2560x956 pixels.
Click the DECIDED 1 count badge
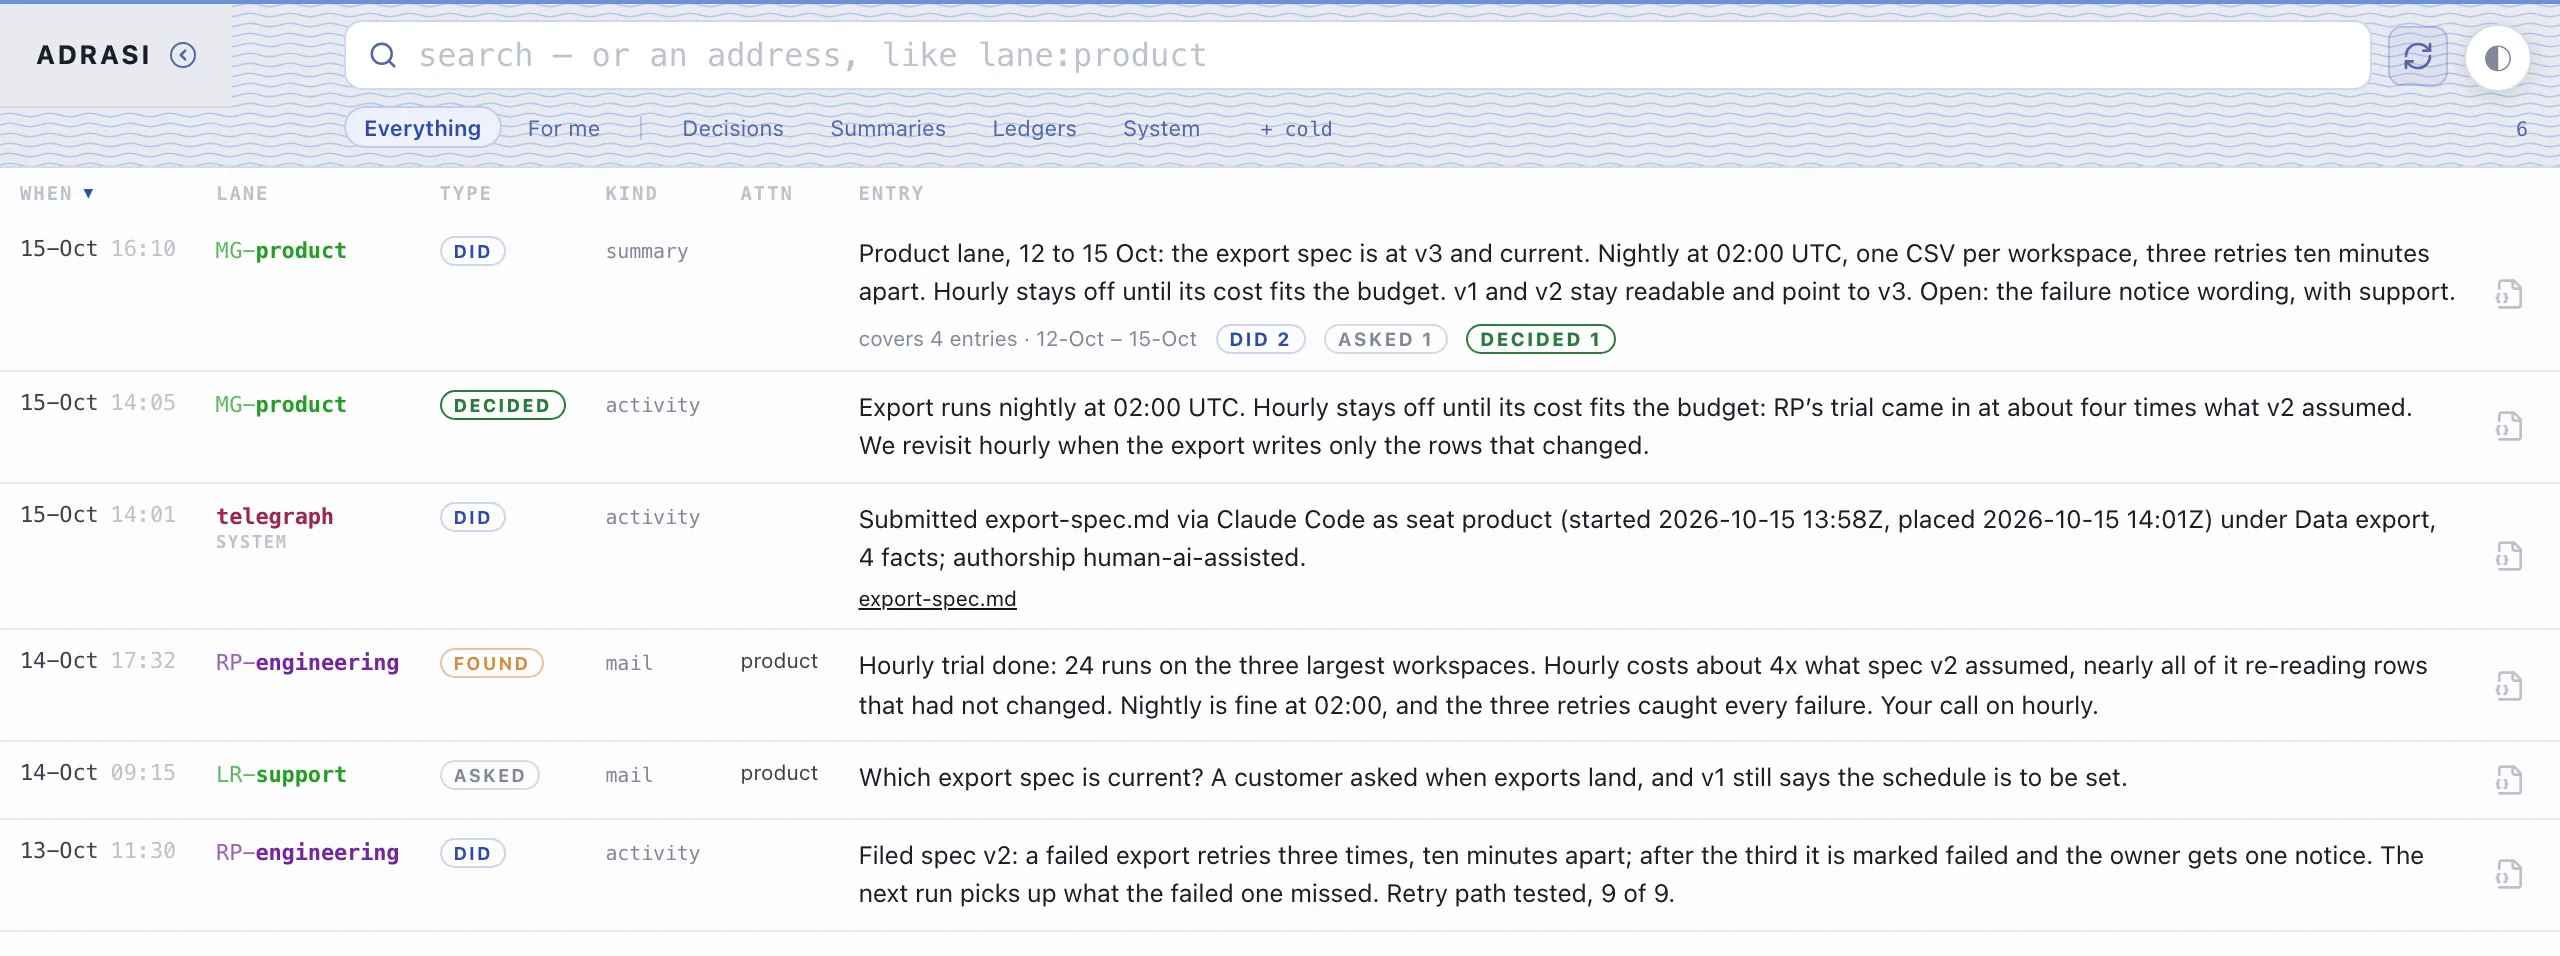tap(1540, 339)
